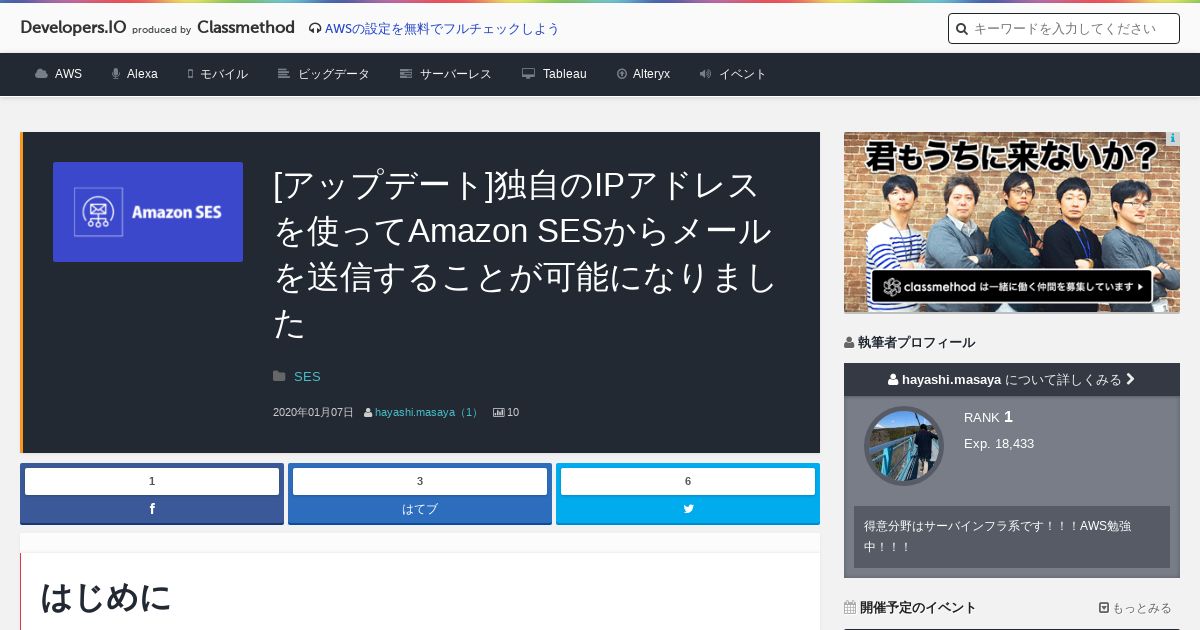Viewport: 1200px width, 630px height.
Task: Click the user icon beside the author name
Action: coord(368,412)
